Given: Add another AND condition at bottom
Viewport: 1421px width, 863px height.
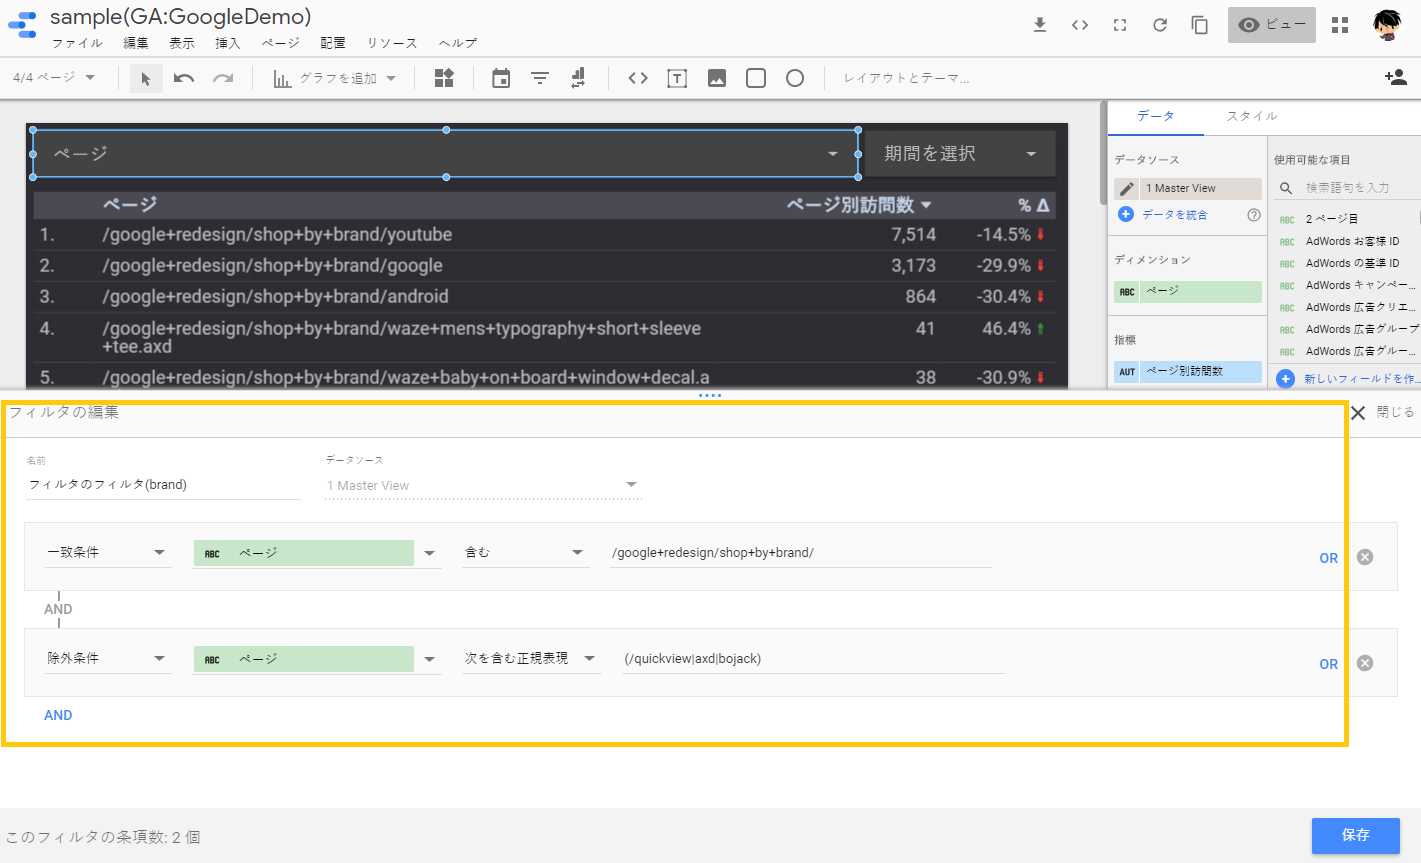Looking at the screenshot, I should [x=58, y=715].
